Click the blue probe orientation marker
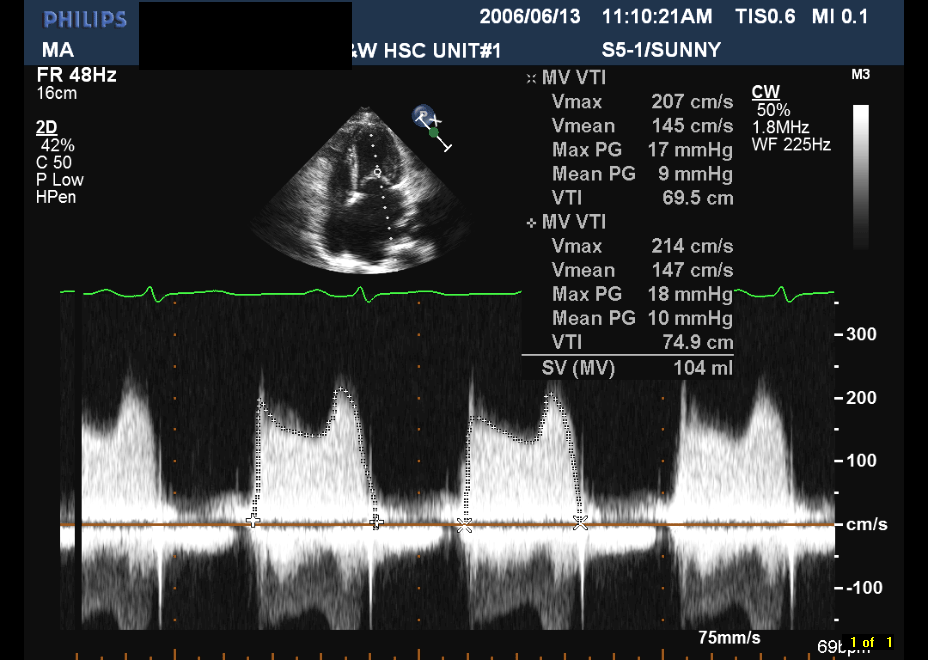This screenshot has width=928, height=660. point(424,116)
